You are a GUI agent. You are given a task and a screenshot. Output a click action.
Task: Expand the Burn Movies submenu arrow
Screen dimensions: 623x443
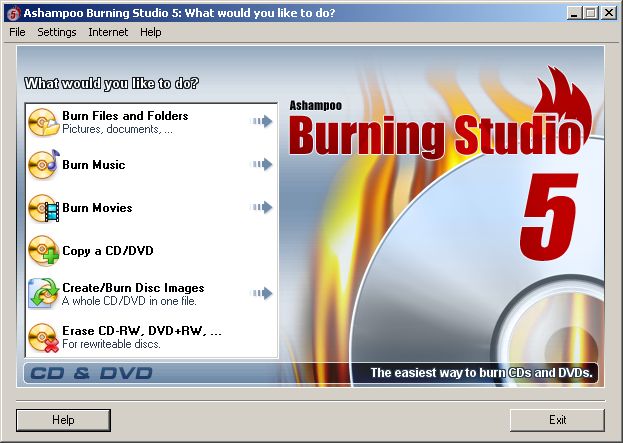coord(261,207)
